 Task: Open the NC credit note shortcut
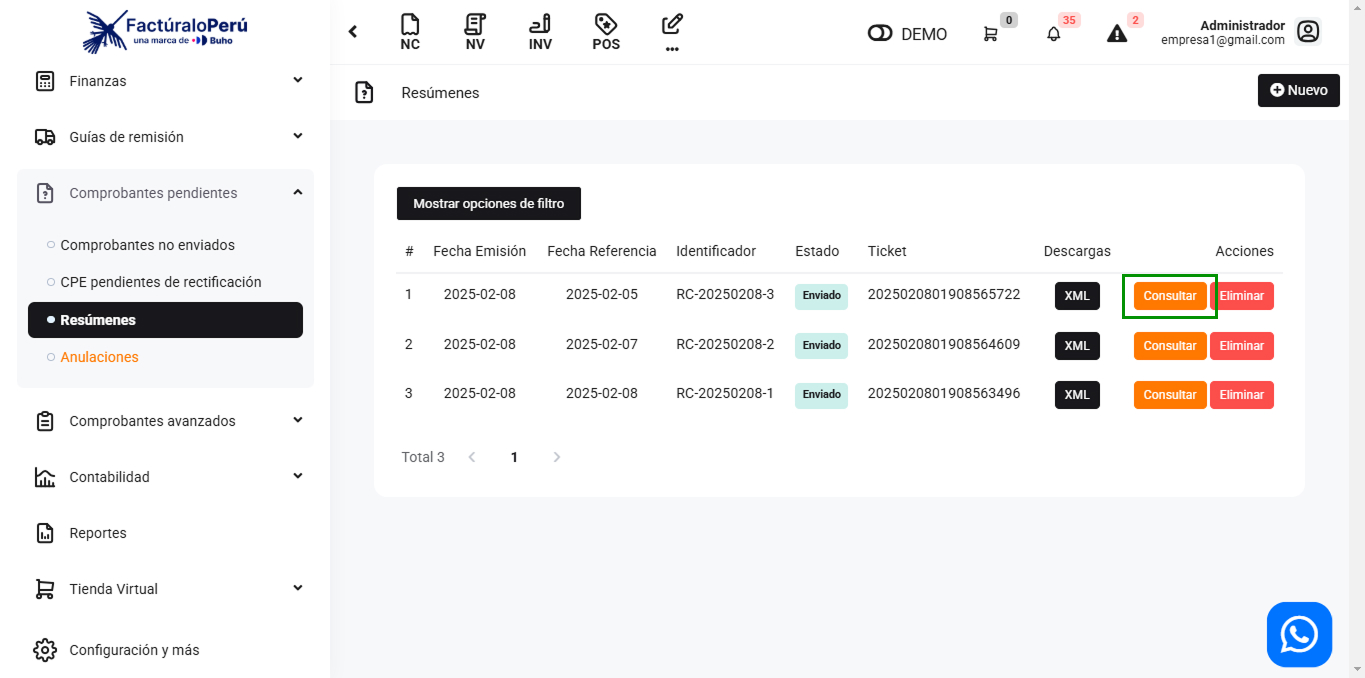click(x=410, y=32)
